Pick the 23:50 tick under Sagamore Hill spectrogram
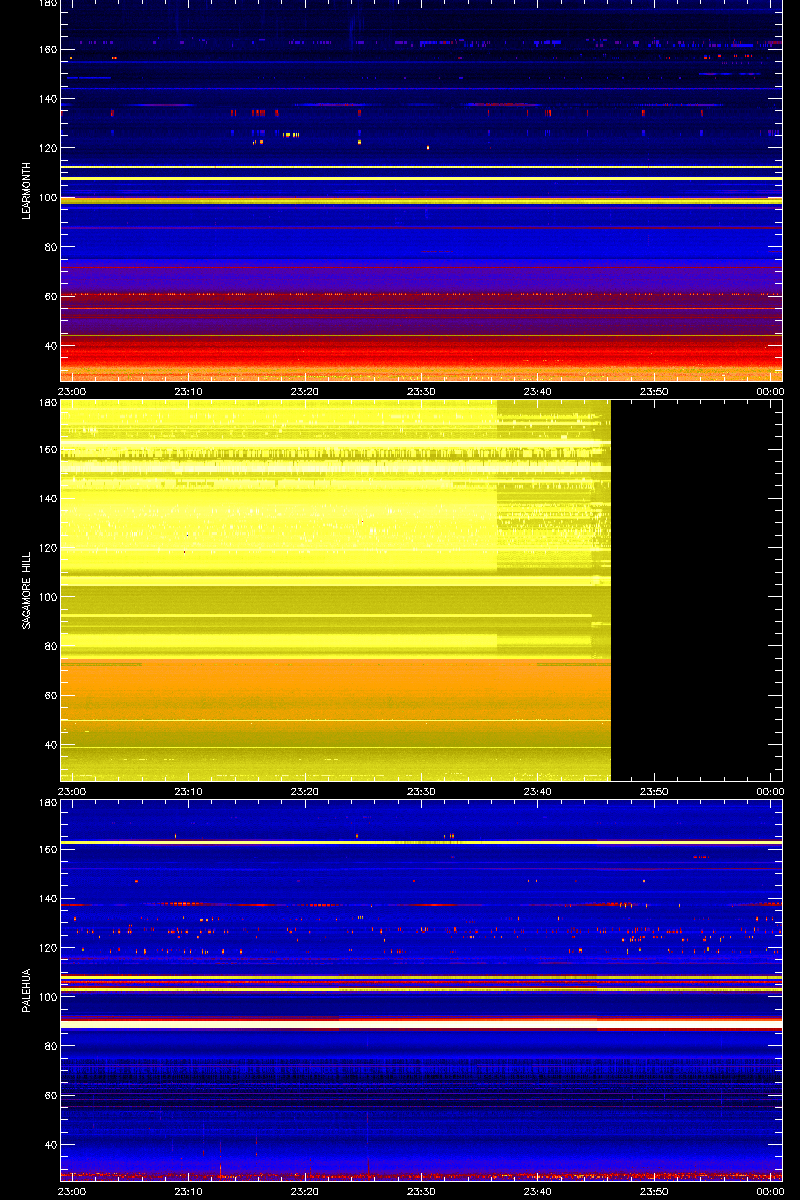800x1200 pixels. click(654, 792)
